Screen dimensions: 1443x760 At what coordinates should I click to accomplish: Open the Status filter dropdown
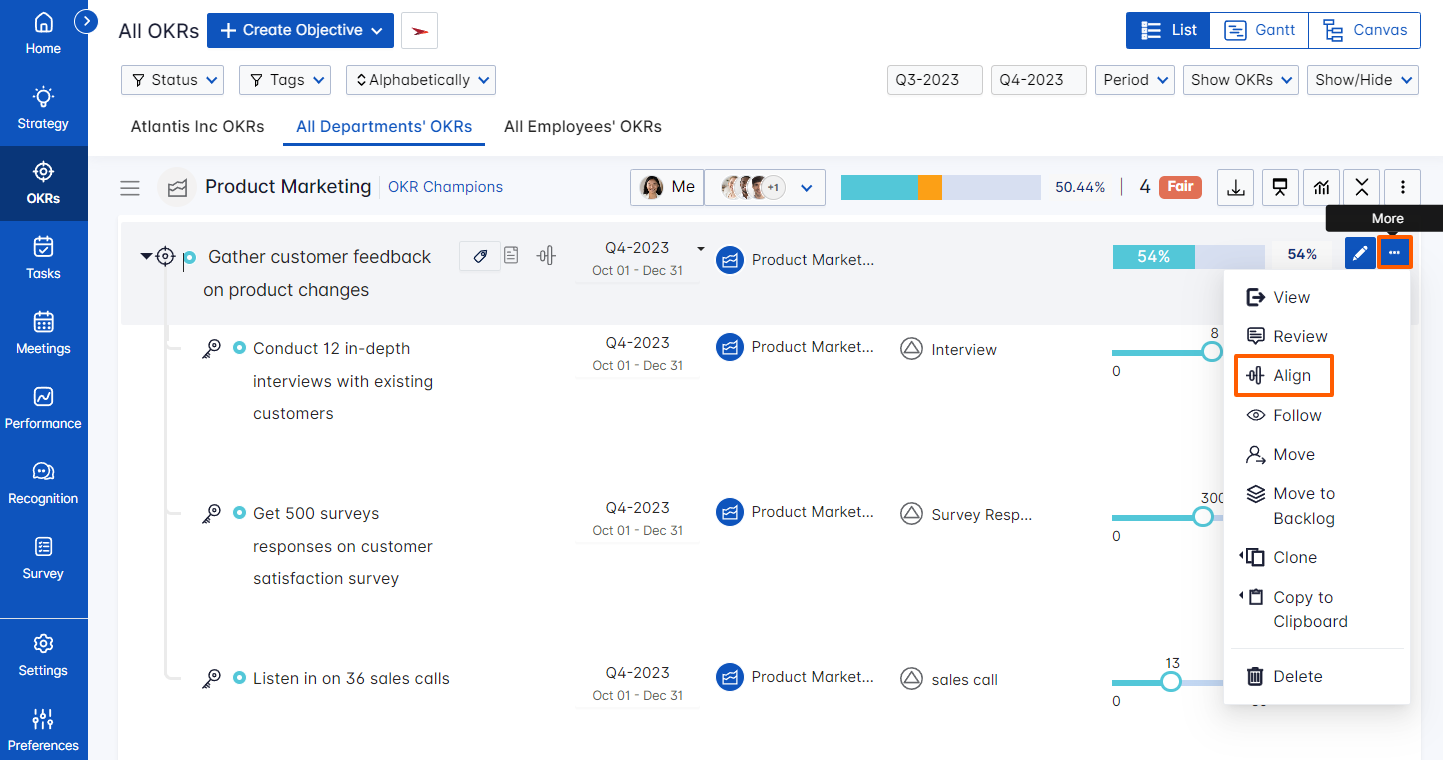(x=172, y=80)
